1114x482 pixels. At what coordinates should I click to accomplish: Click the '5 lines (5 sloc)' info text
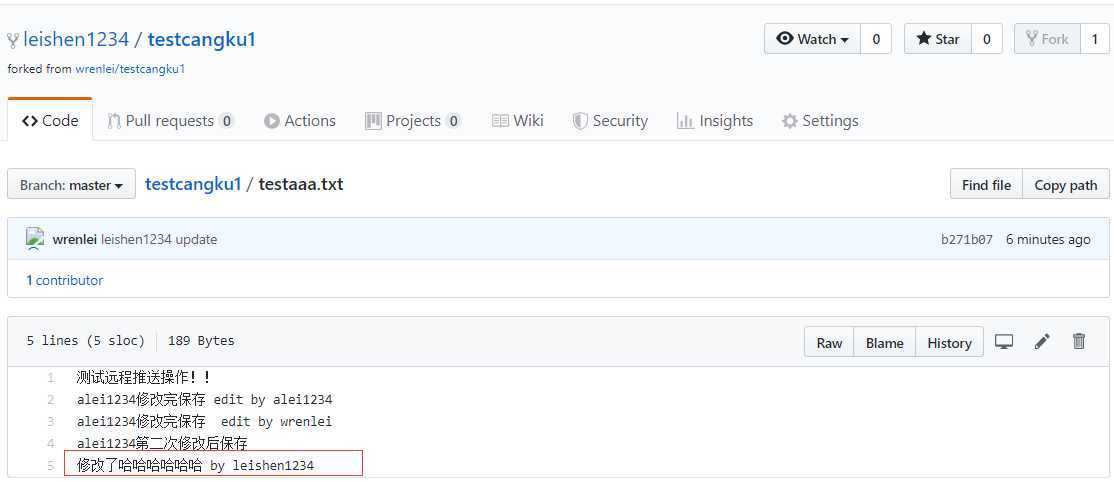(86, 341)
